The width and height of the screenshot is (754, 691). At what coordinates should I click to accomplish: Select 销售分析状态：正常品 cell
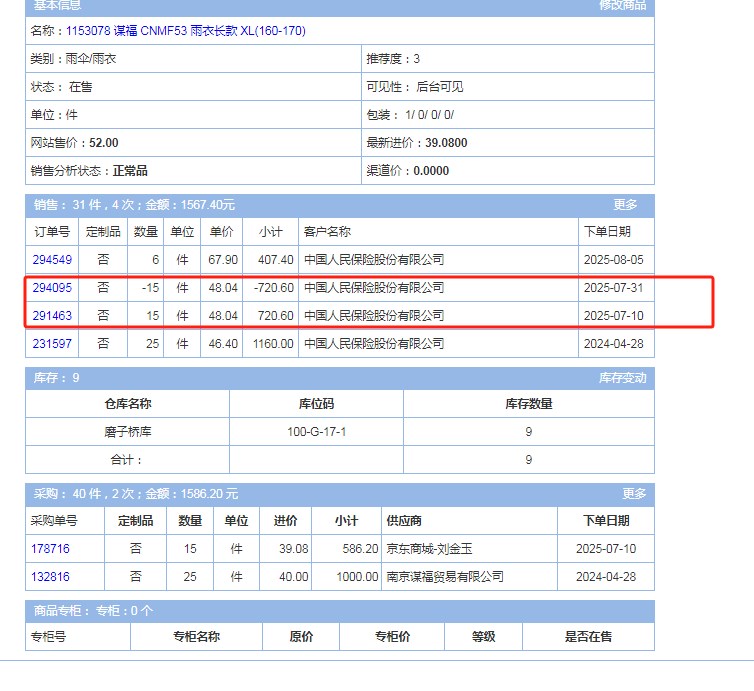click(x=193, y=171)
